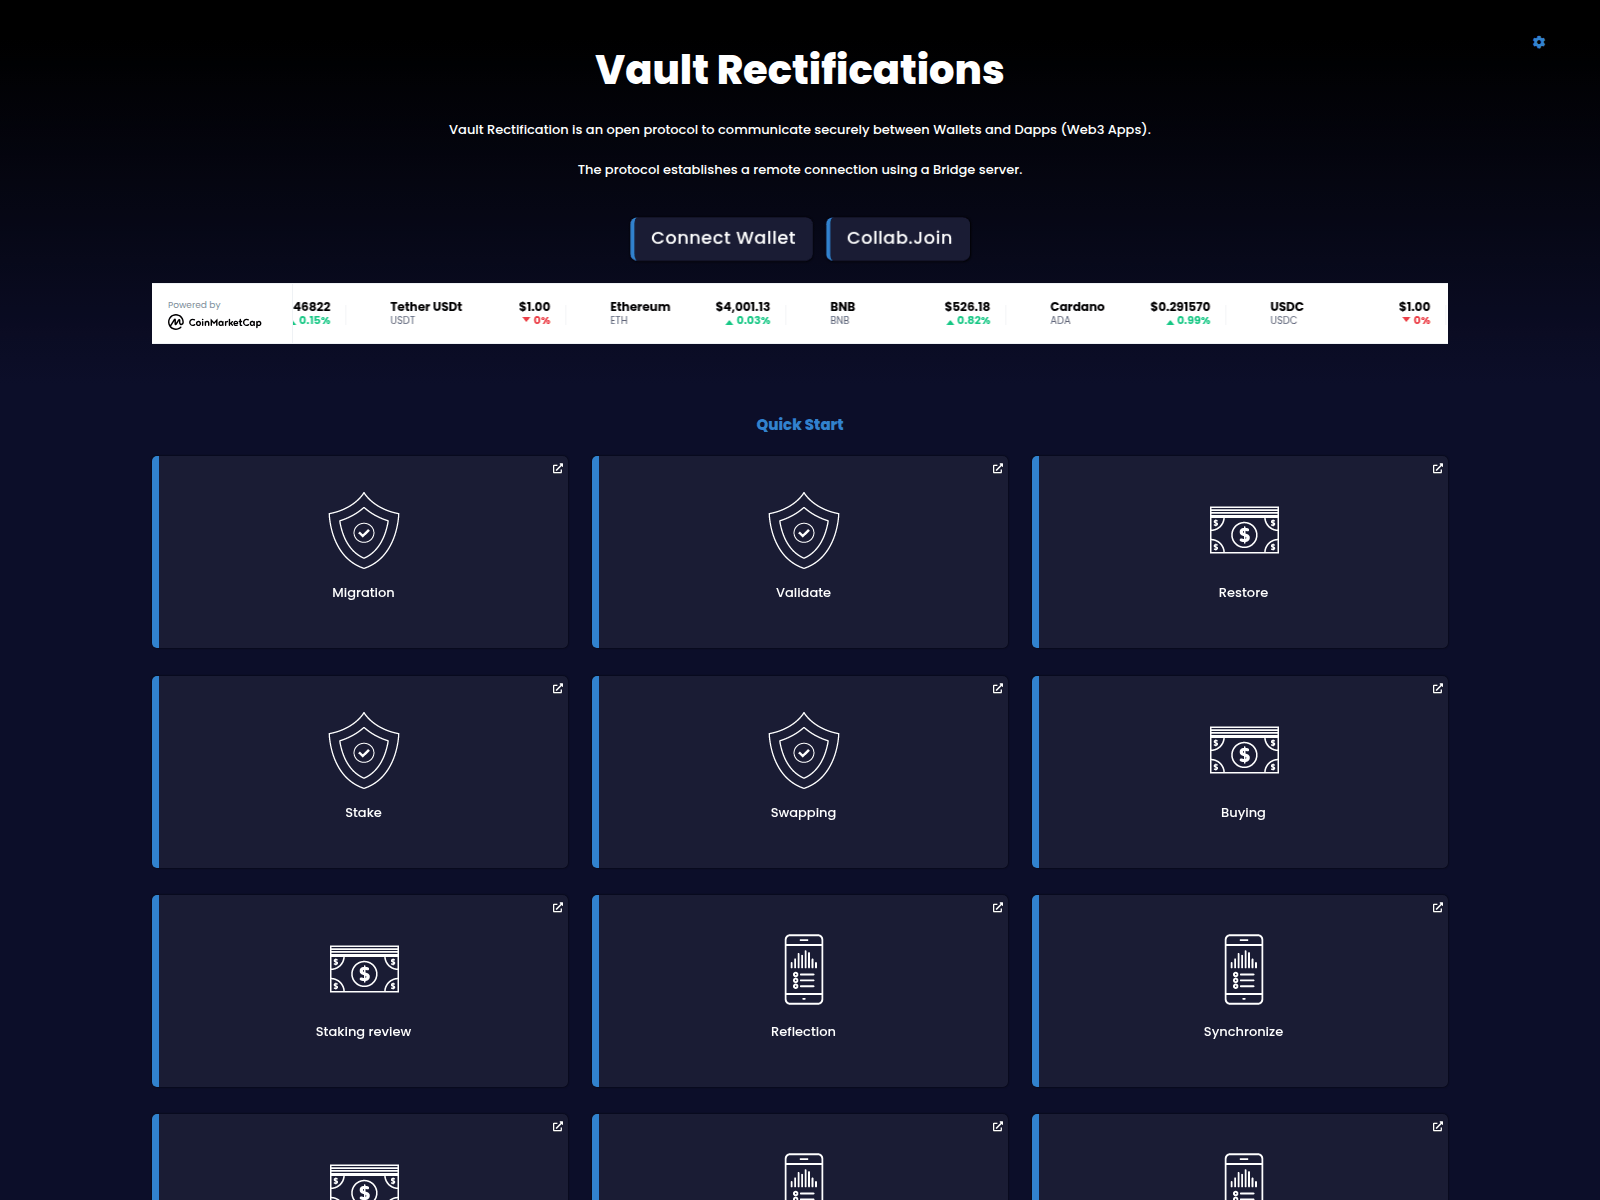Viewport: 1600px width, 1200px height.
Task: Click the Staking review banknote icon
Action: tap(364, 969)
